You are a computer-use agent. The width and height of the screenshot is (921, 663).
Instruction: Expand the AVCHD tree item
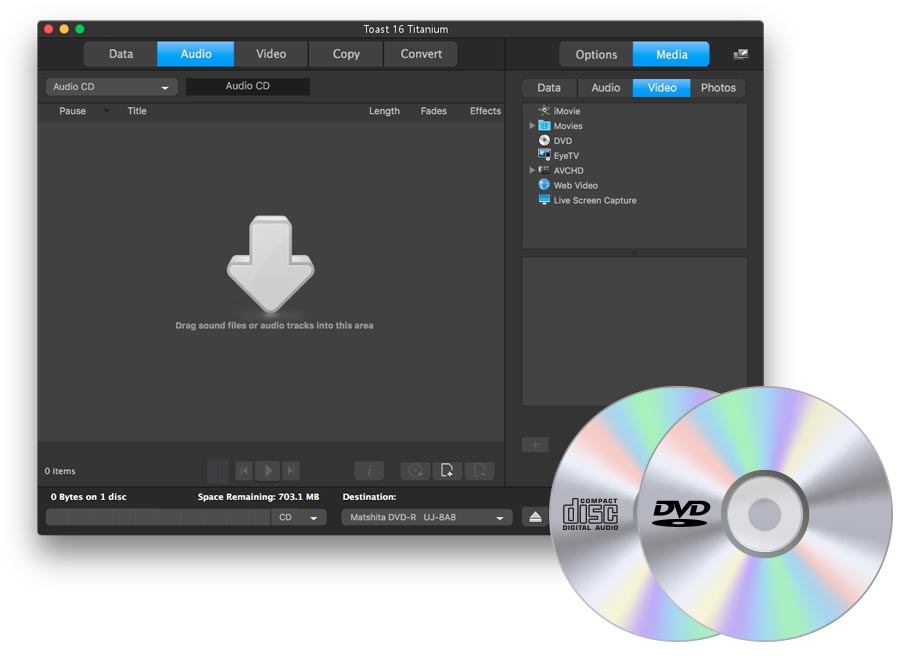[x=532, y=170]
